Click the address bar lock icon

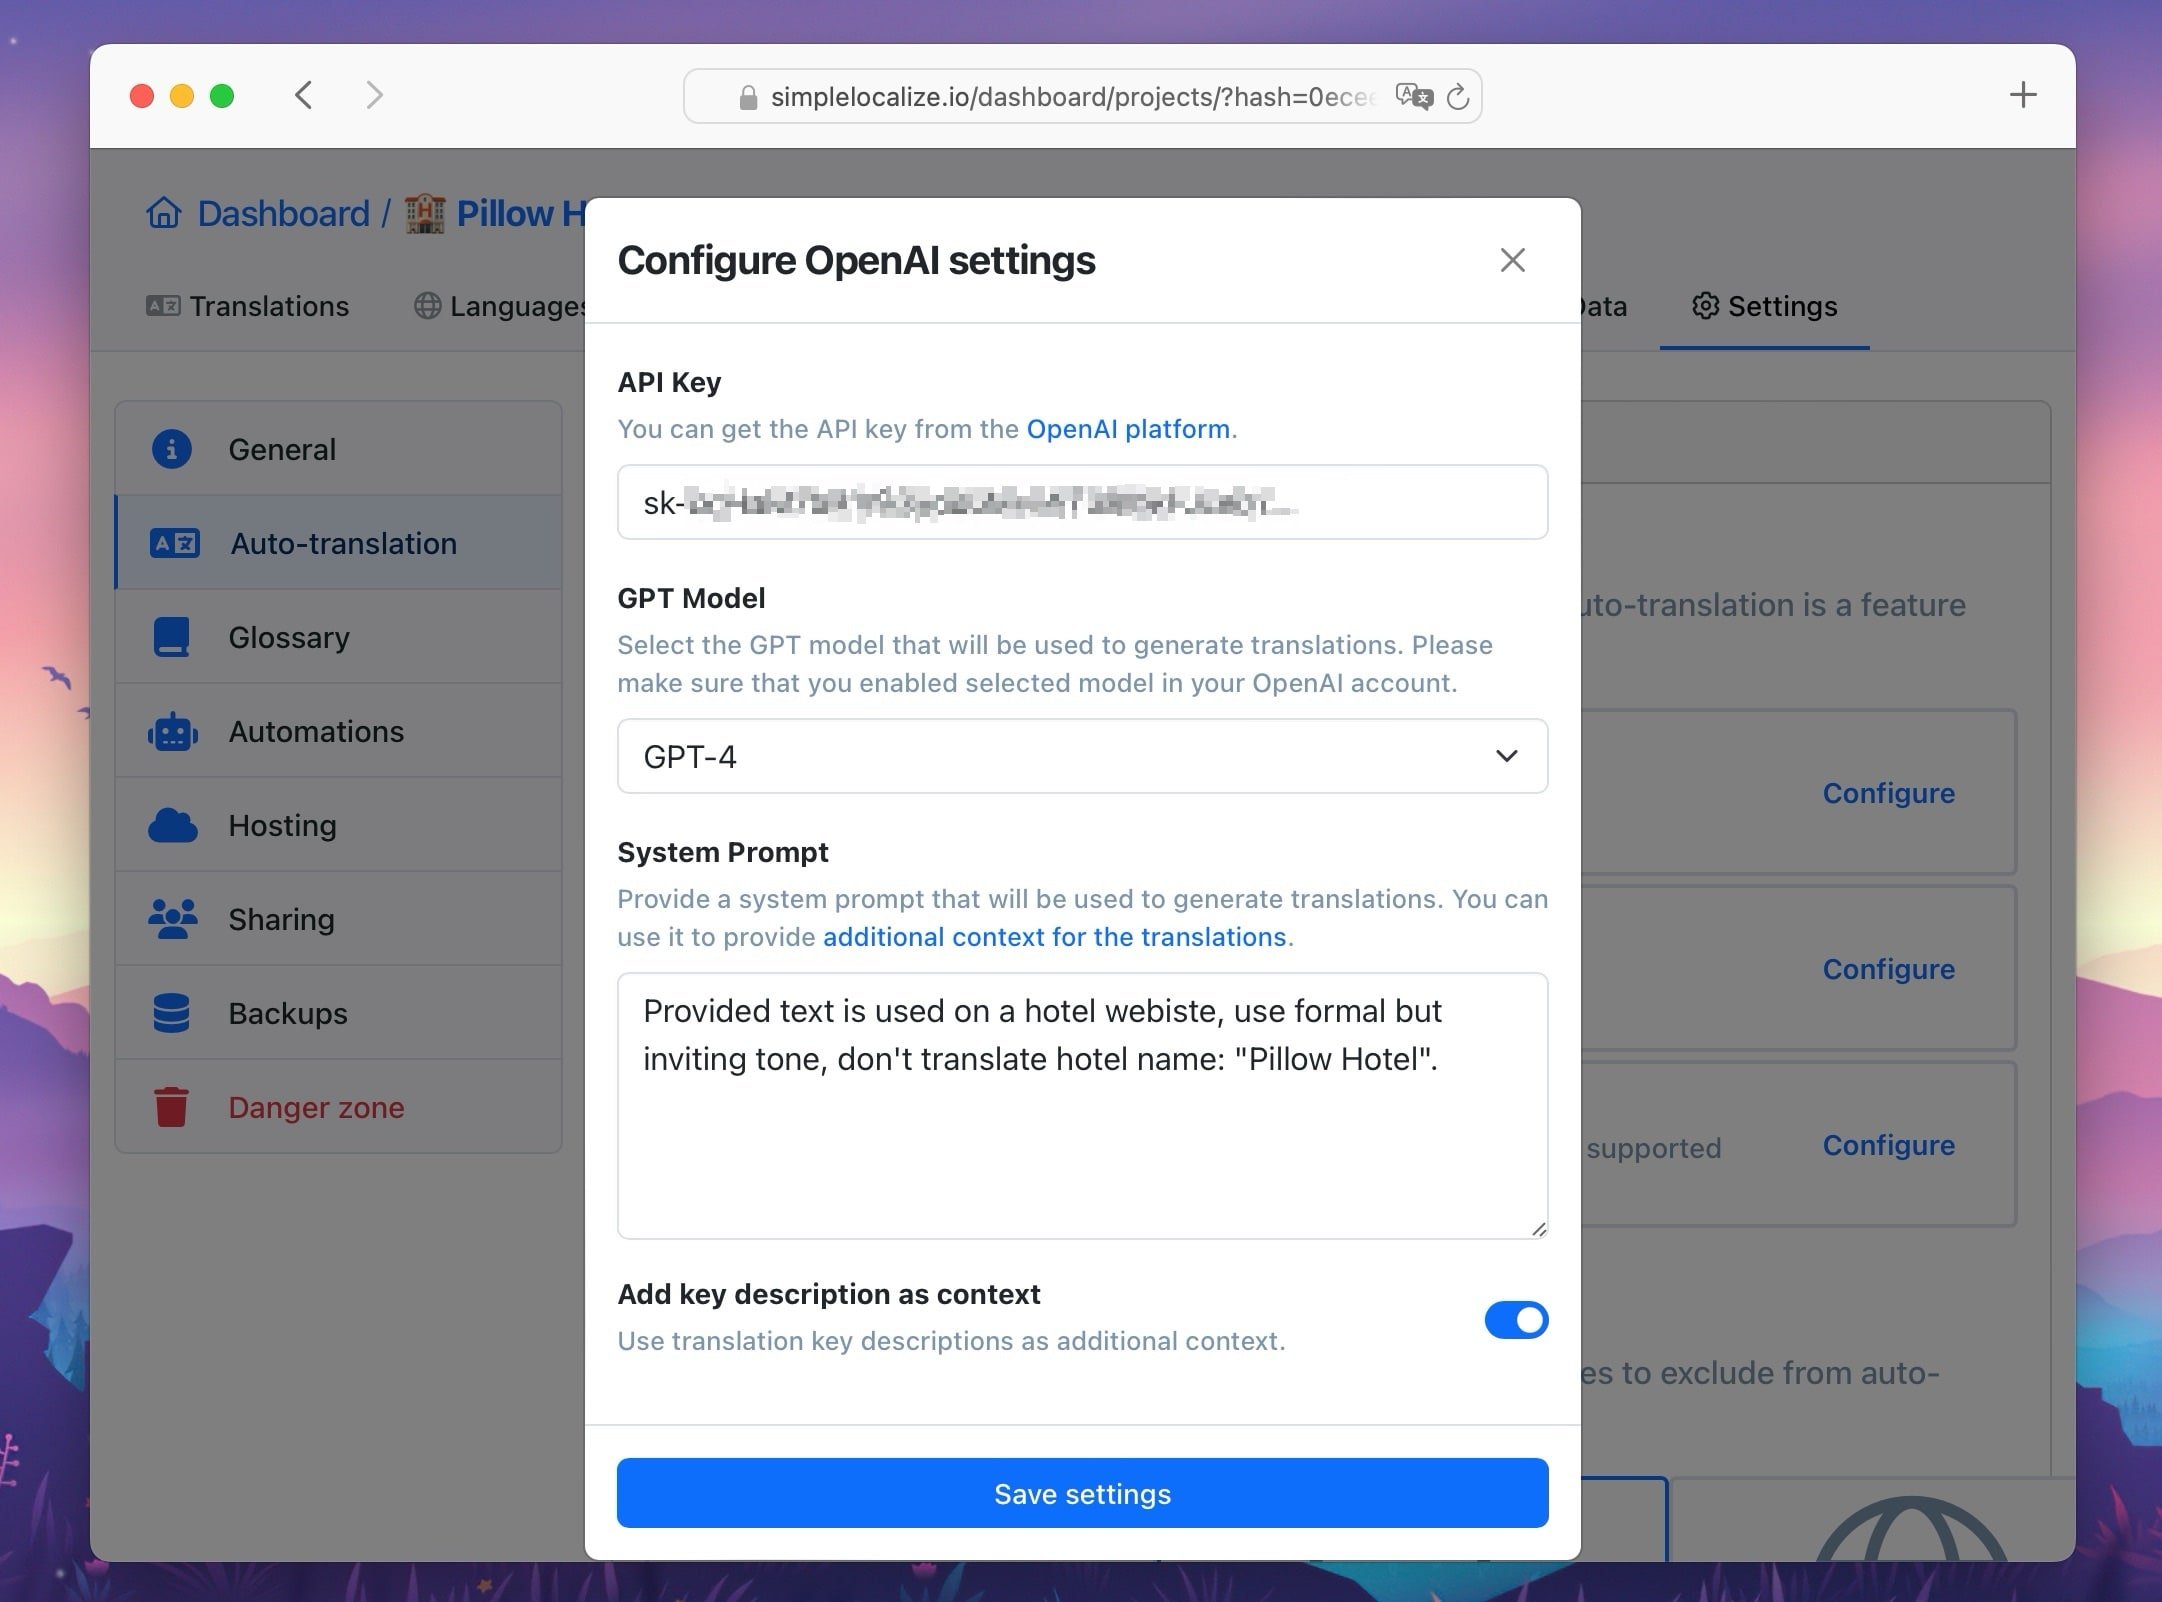click(x=747, y=97)
